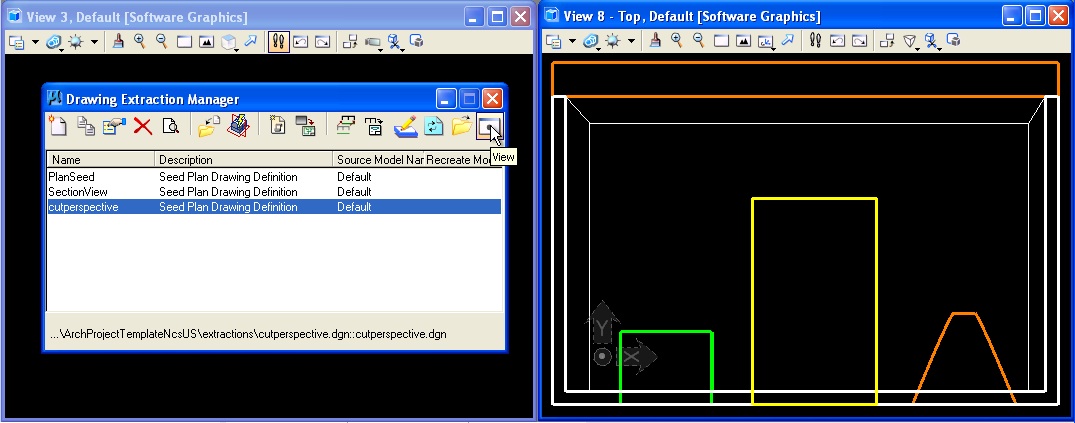Click preview magnifier document icon
Screen dimensions: 1075x423
click(x=170, y=126)
